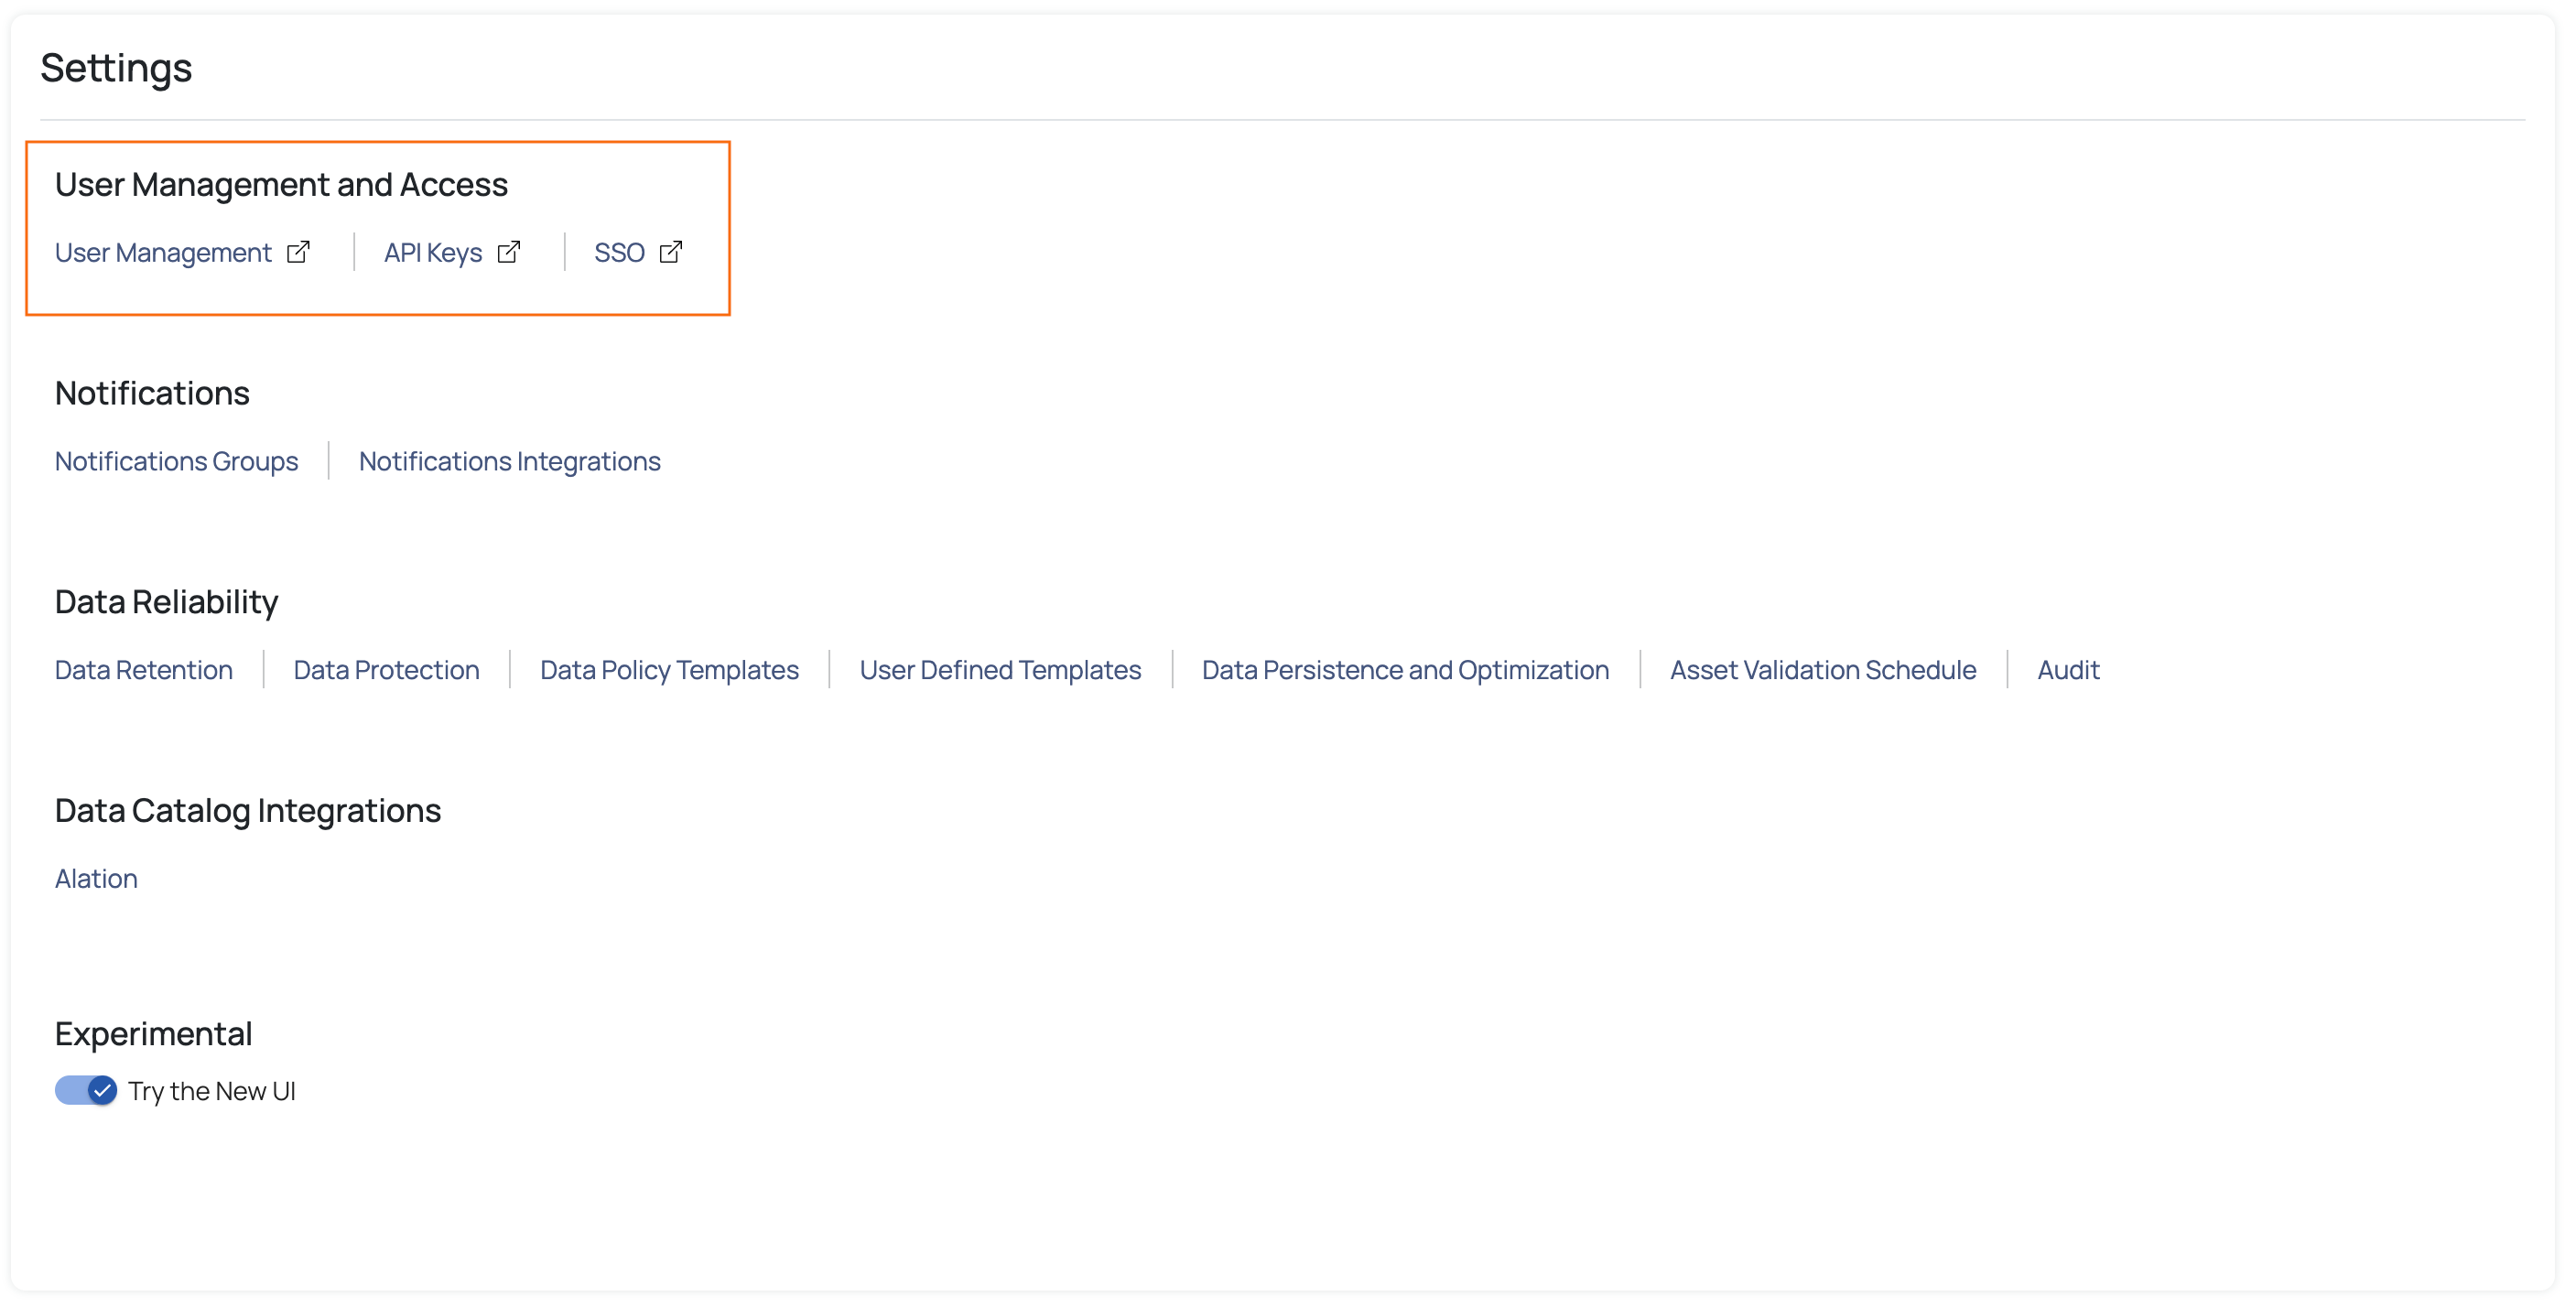Go to Notifications Groups
This screenshot has height=1307, width=2576.
[176, 461]
